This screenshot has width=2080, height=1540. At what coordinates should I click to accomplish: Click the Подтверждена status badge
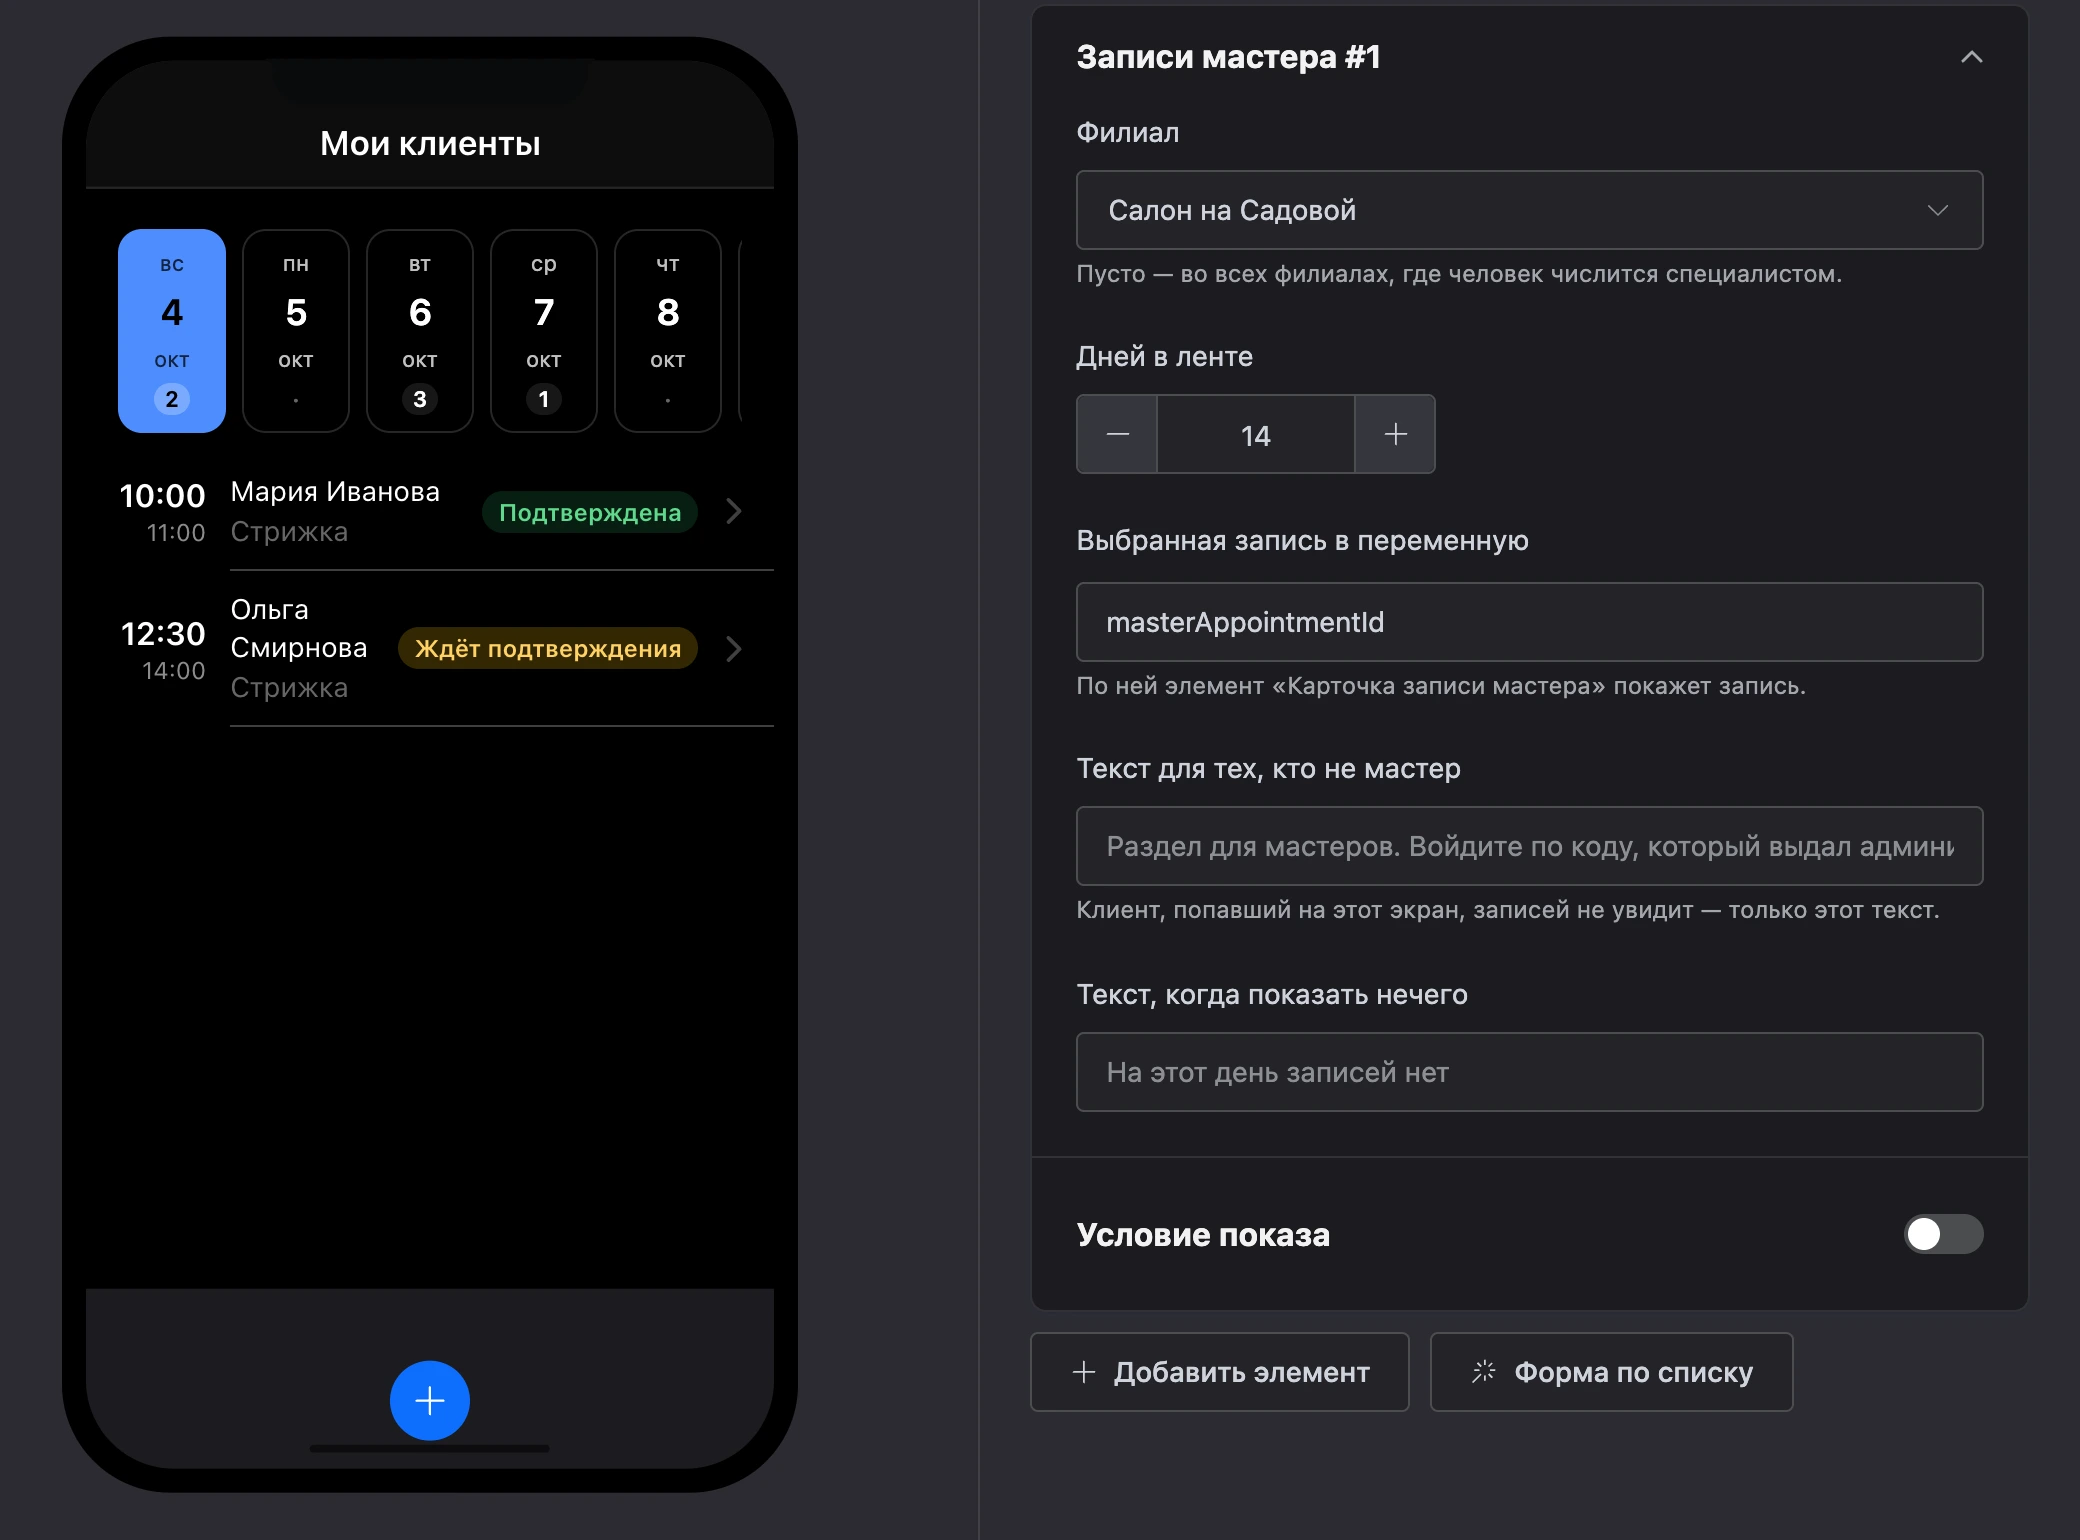point(590,512)
